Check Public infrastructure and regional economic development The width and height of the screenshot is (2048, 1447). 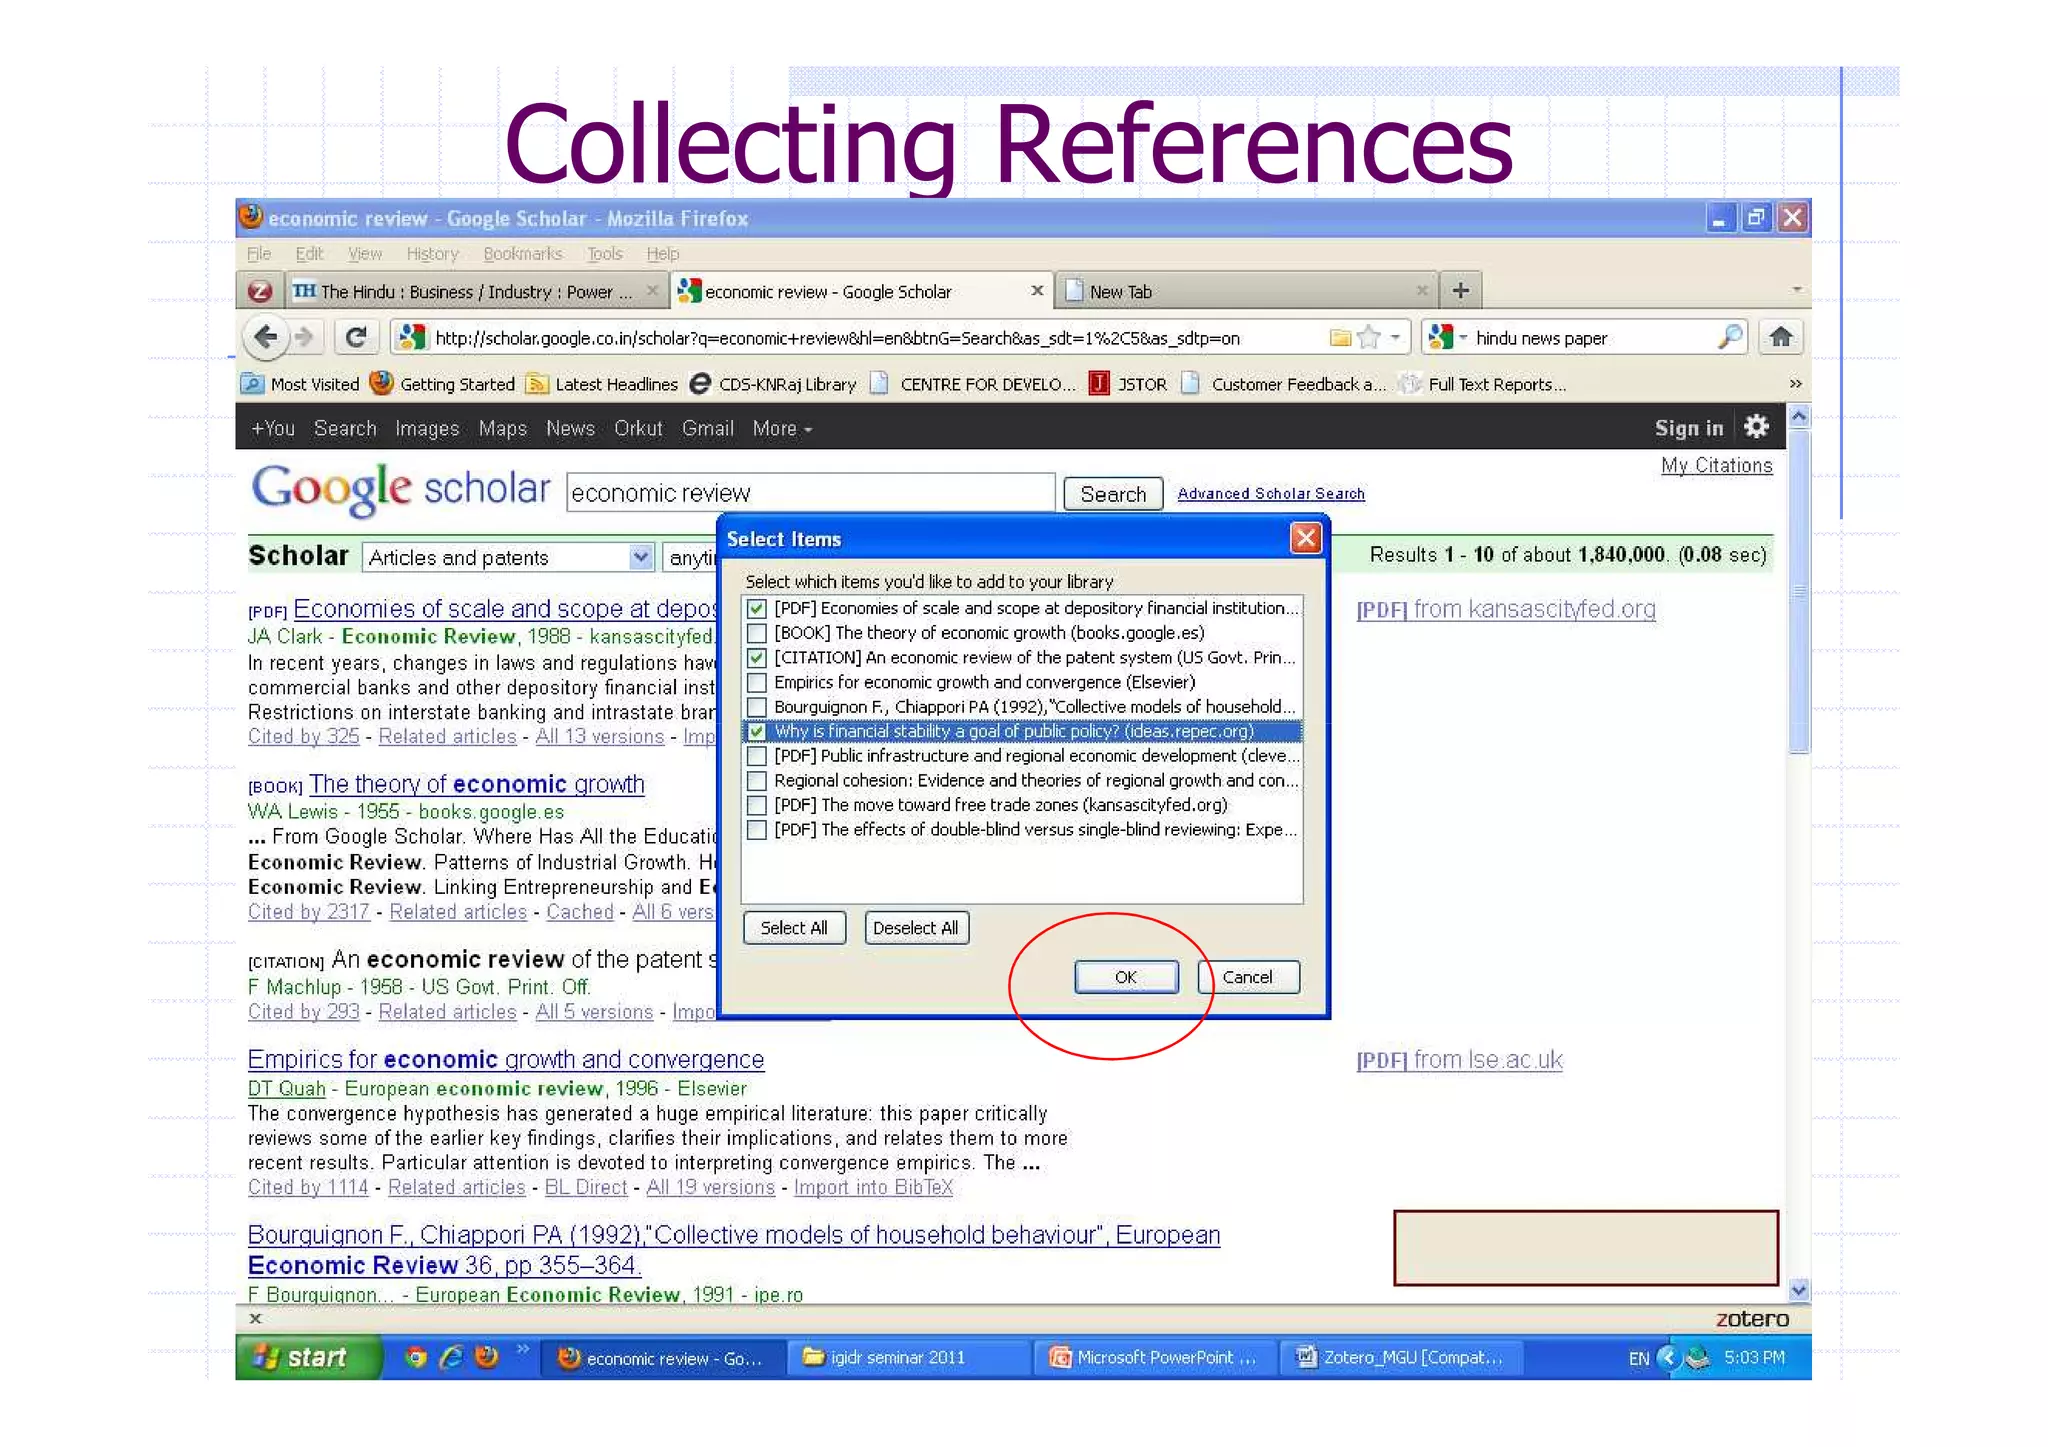[x=757, y=756]
